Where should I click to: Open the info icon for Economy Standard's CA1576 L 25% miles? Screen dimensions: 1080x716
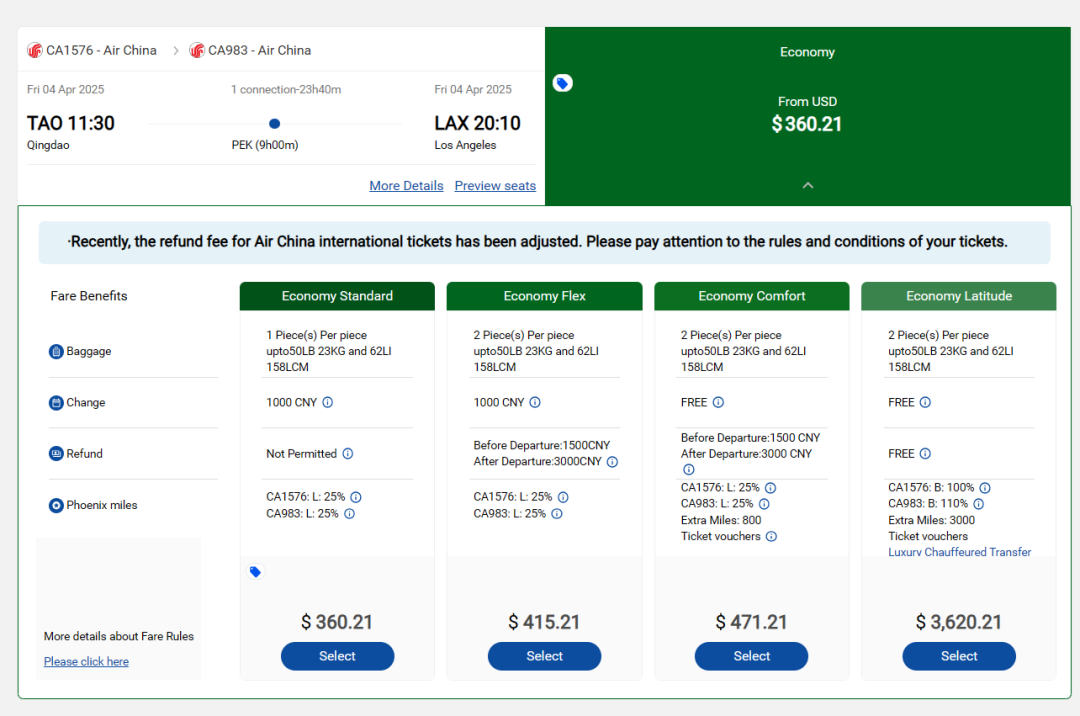pyautogui.click(x=356, y=497)
